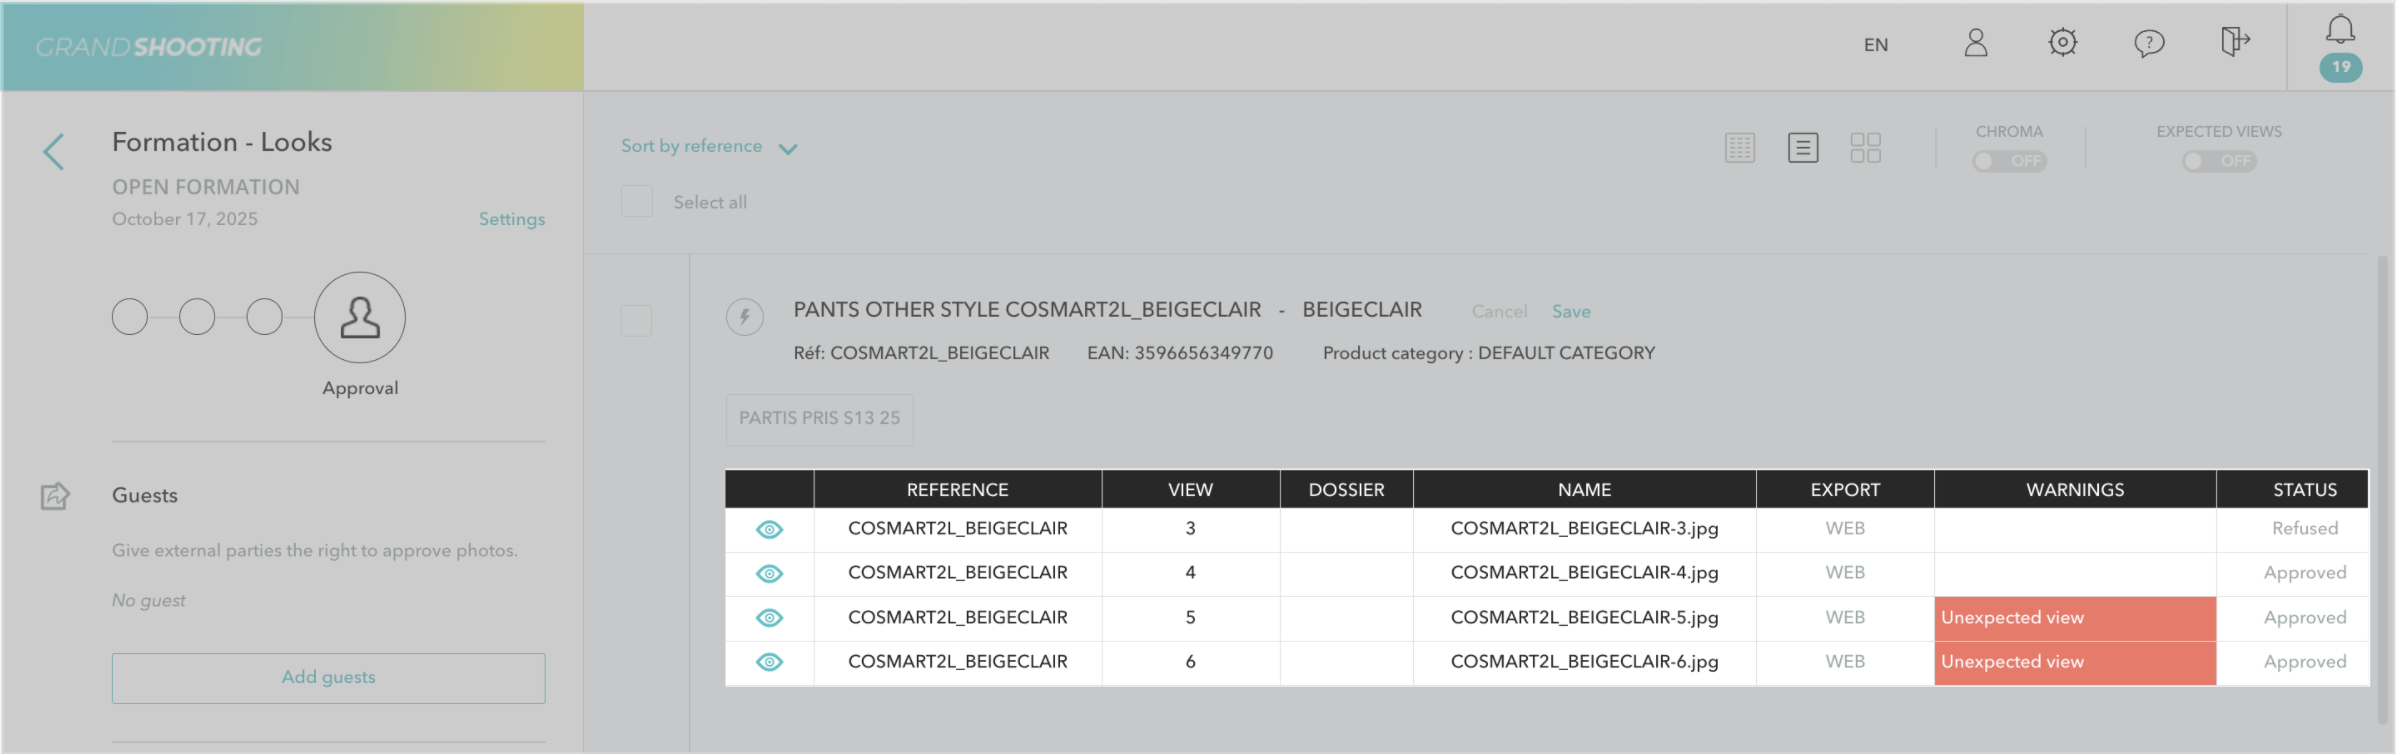Click the lightning bolt icon next to product title
Image resolution: width=2396 pixels, height=754 pixels.
tap(744, 317)
